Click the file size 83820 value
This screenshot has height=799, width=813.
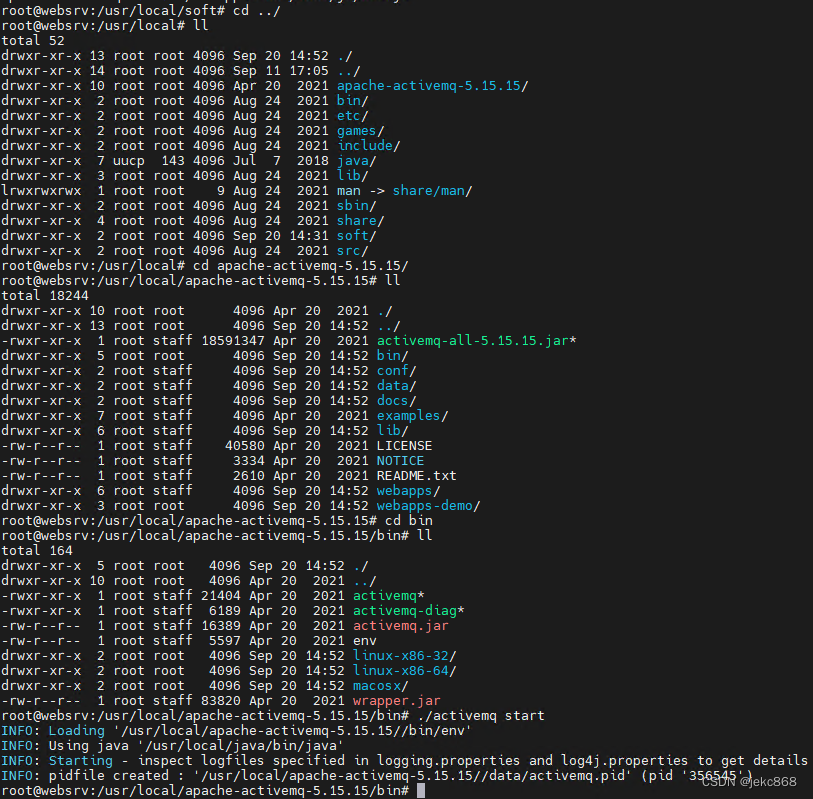coord(221,701)
